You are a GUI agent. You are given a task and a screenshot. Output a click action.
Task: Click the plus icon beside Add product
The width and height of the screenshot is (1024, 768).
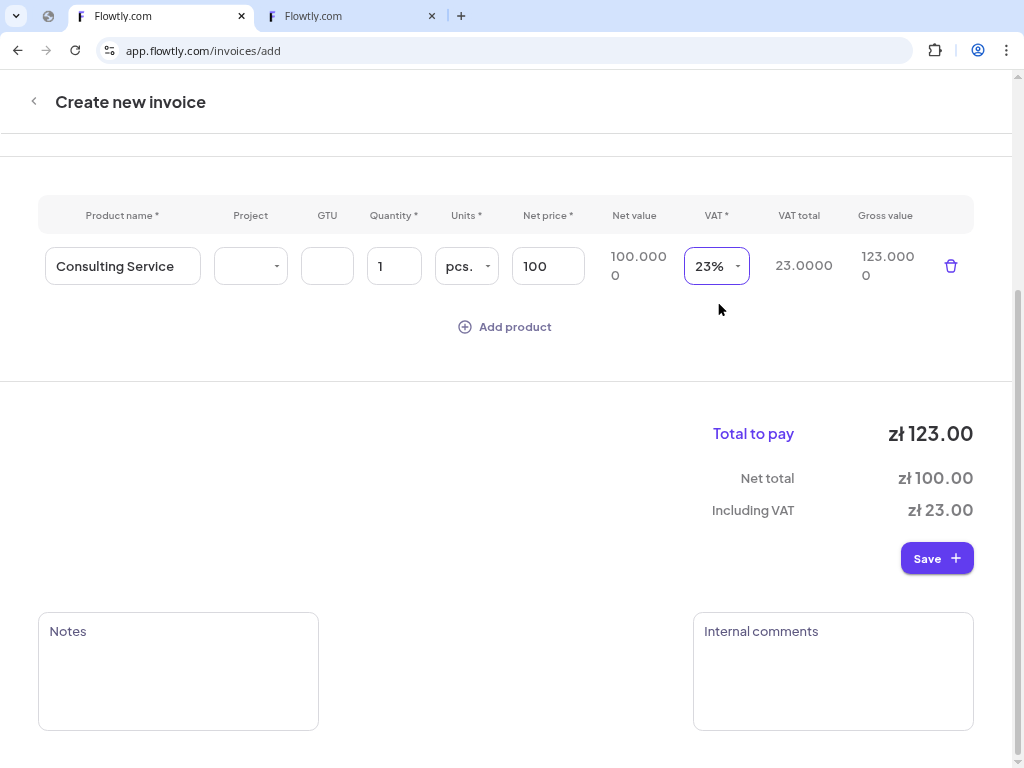[464, 327]
